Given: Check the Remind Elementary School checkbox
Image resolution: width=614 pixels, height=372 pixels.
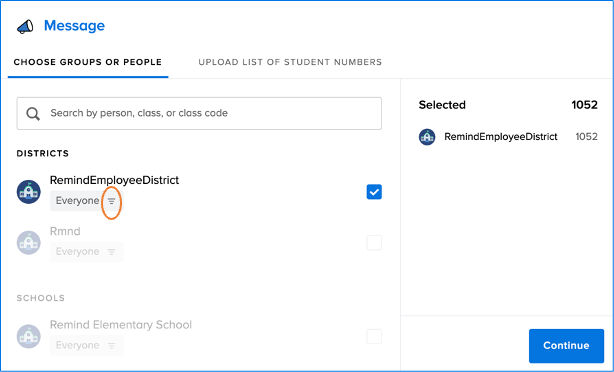Looking at the screenshot, I should (374, 336).
